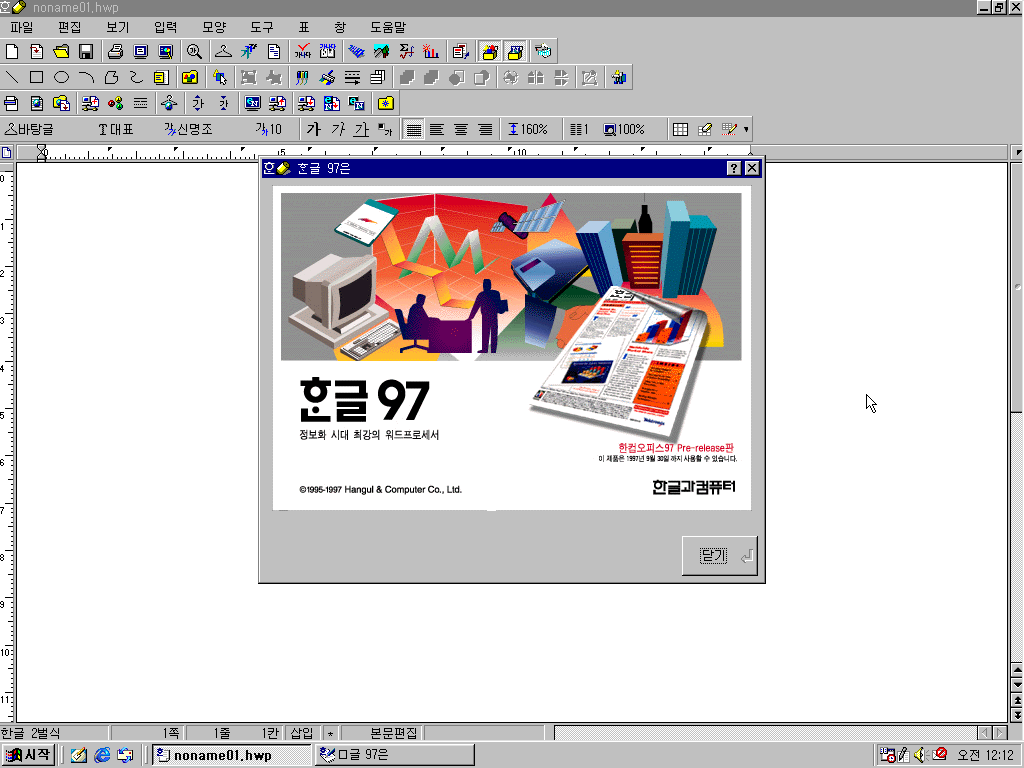This screenshot has height=768, width=1024.
Task: Click the ? help button in dialog title
Action: (733, 168)
